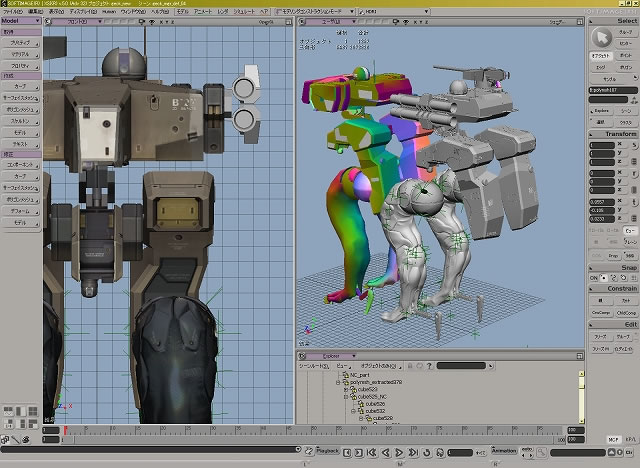Viewport: 640px width, 468px height.
Task: Open the Animation menu at the bottom bar
Action: pyautogui.click(x=505, y=451)
